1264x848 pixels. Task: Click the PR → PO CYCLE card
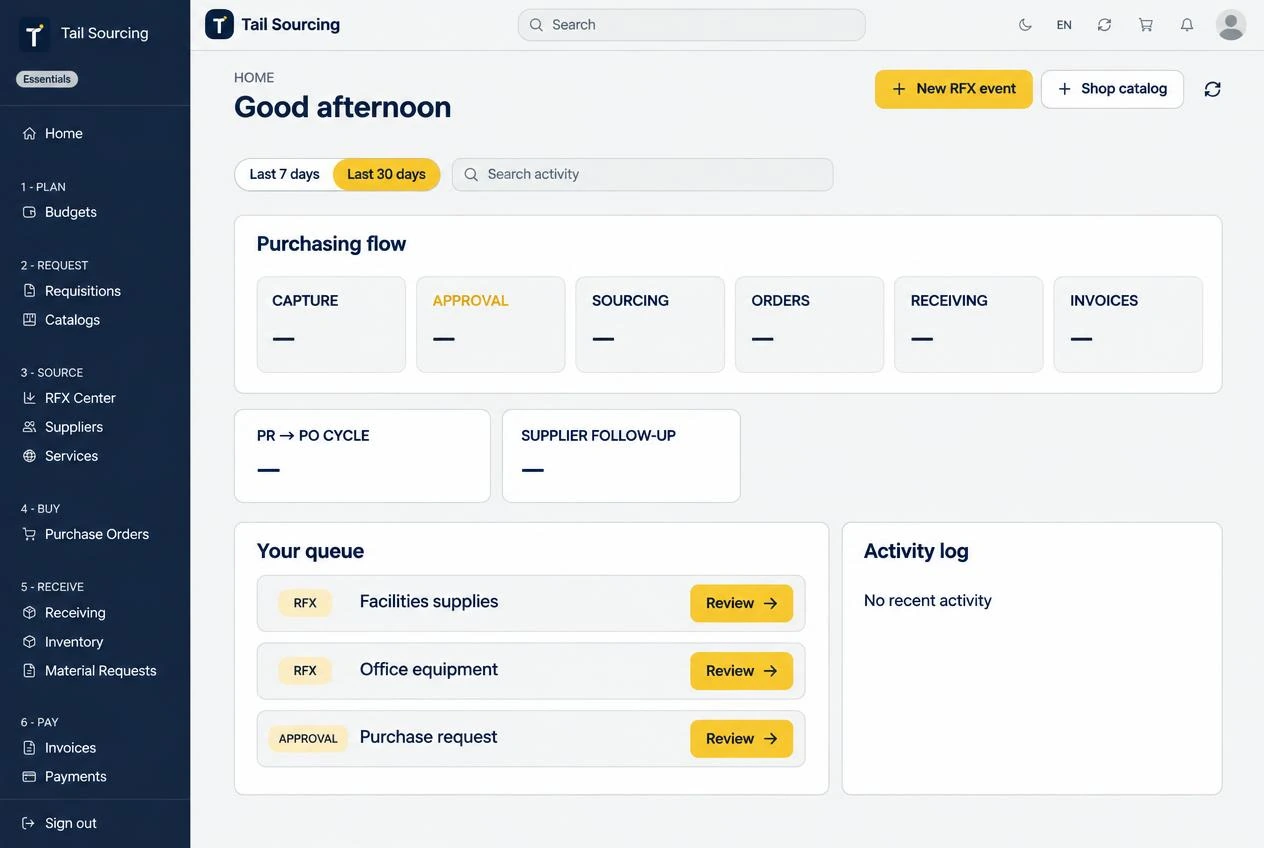pos(362,456)
